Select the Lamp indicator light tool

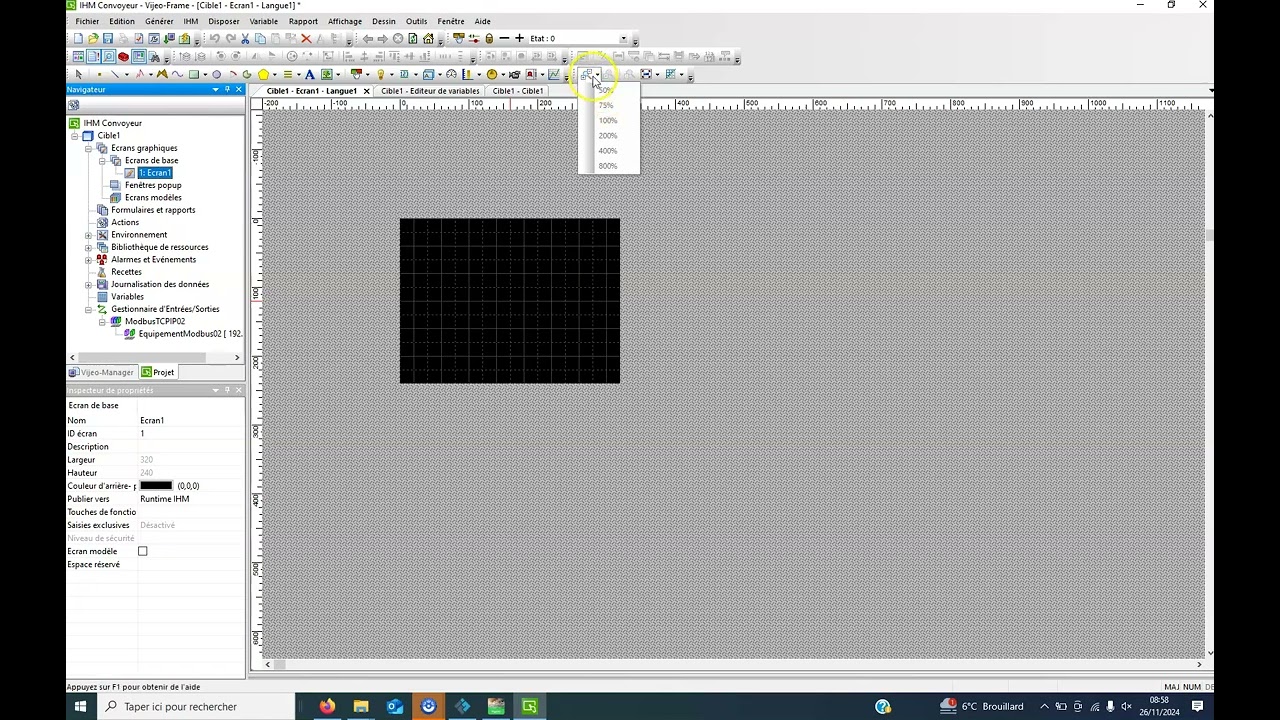tap(380, 74)
